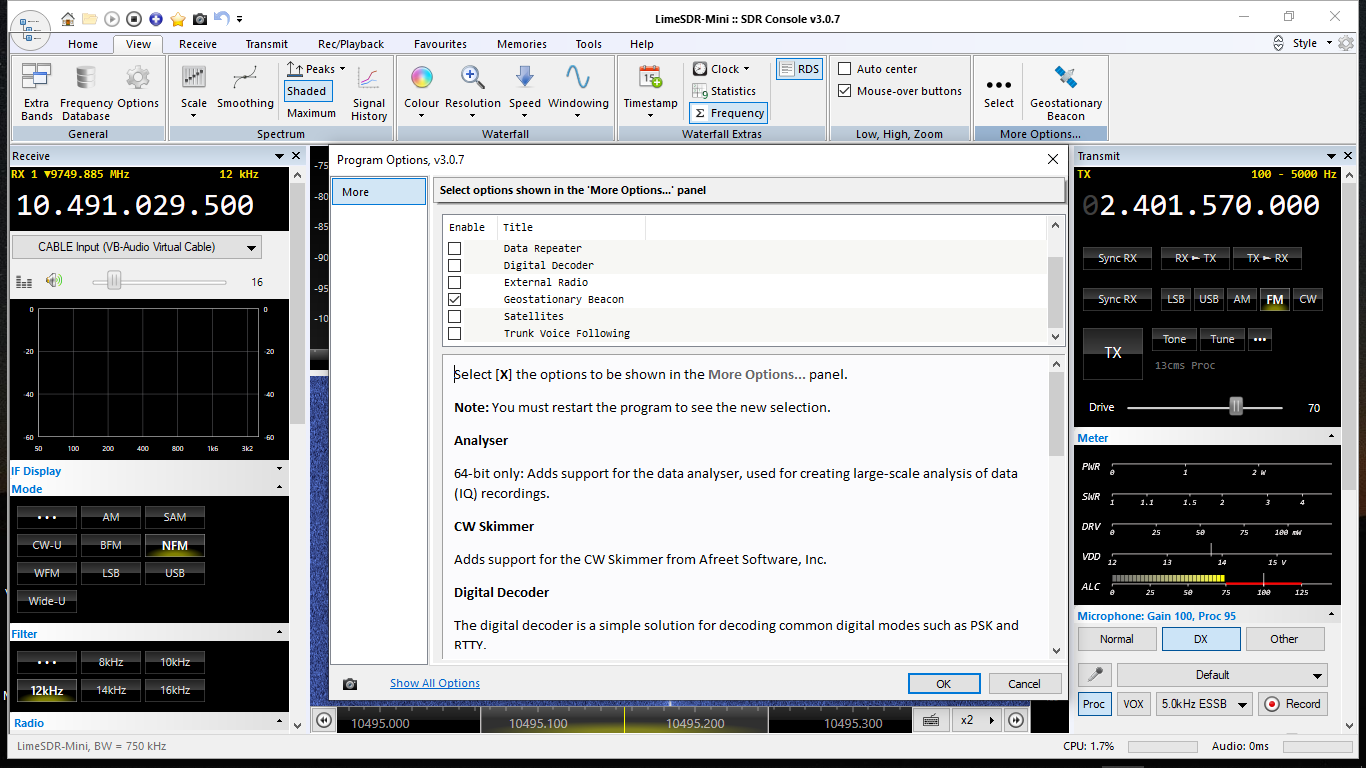Viewport: 1366px width, 768px height.
Task: Click the audio level bars icon
Action: pos(24,282)
